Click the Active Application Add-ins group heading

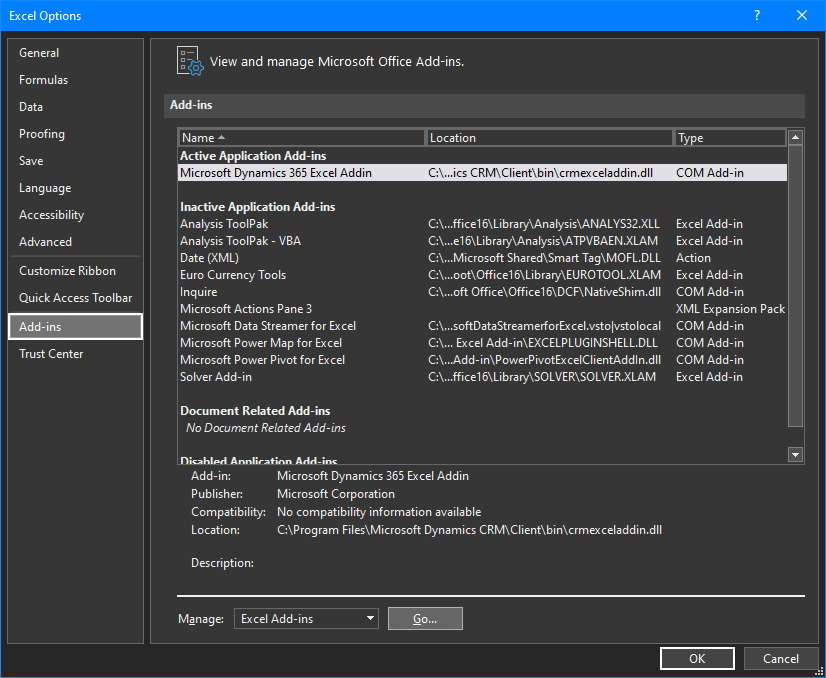click(x=253, y=156)
